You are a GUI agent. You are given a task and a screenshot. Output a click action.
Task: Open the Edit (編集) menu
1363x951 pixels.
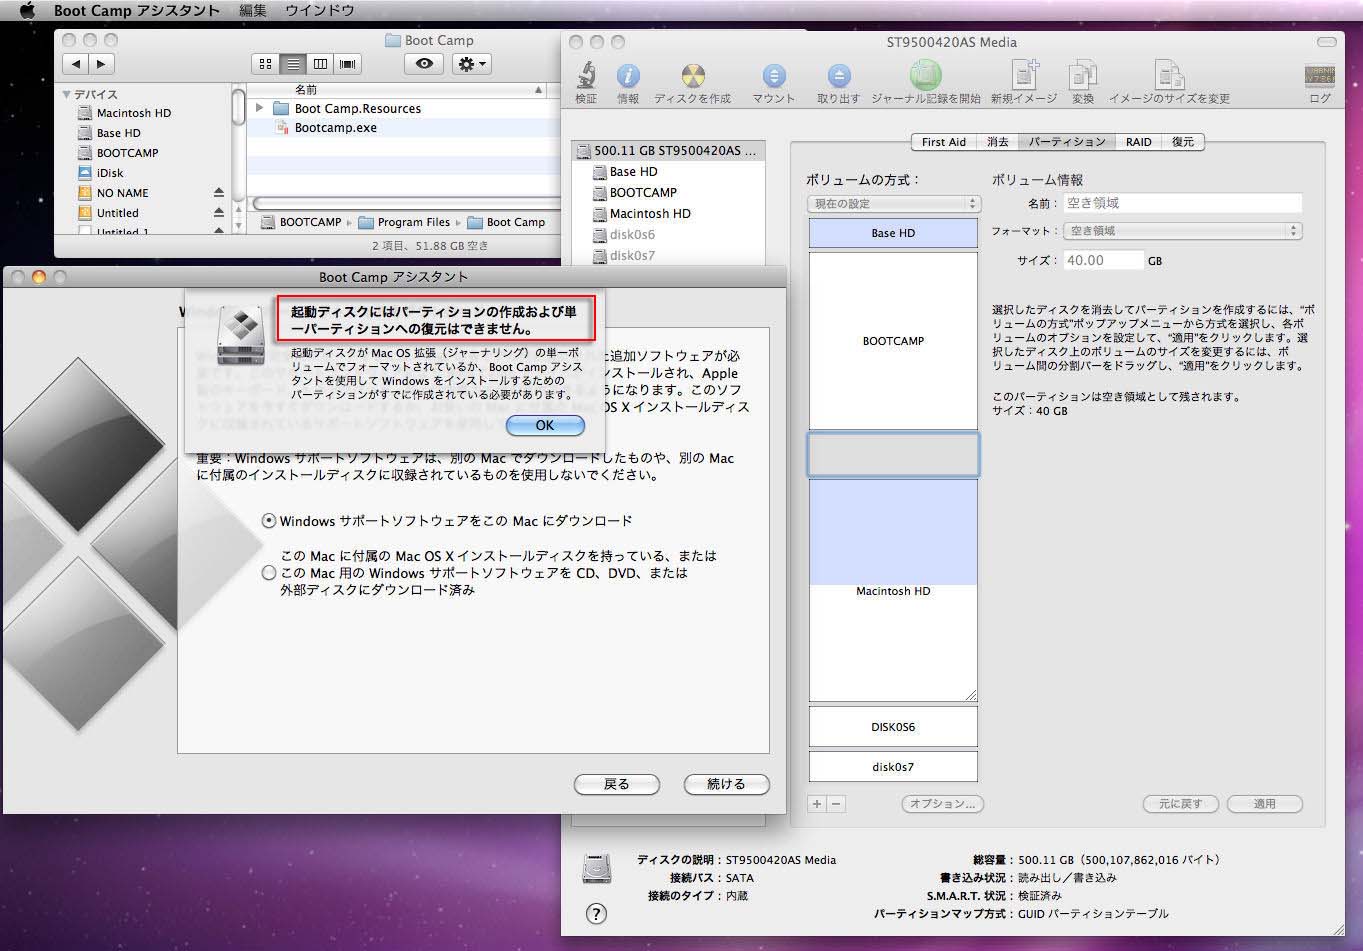click(x=252, y=10)
